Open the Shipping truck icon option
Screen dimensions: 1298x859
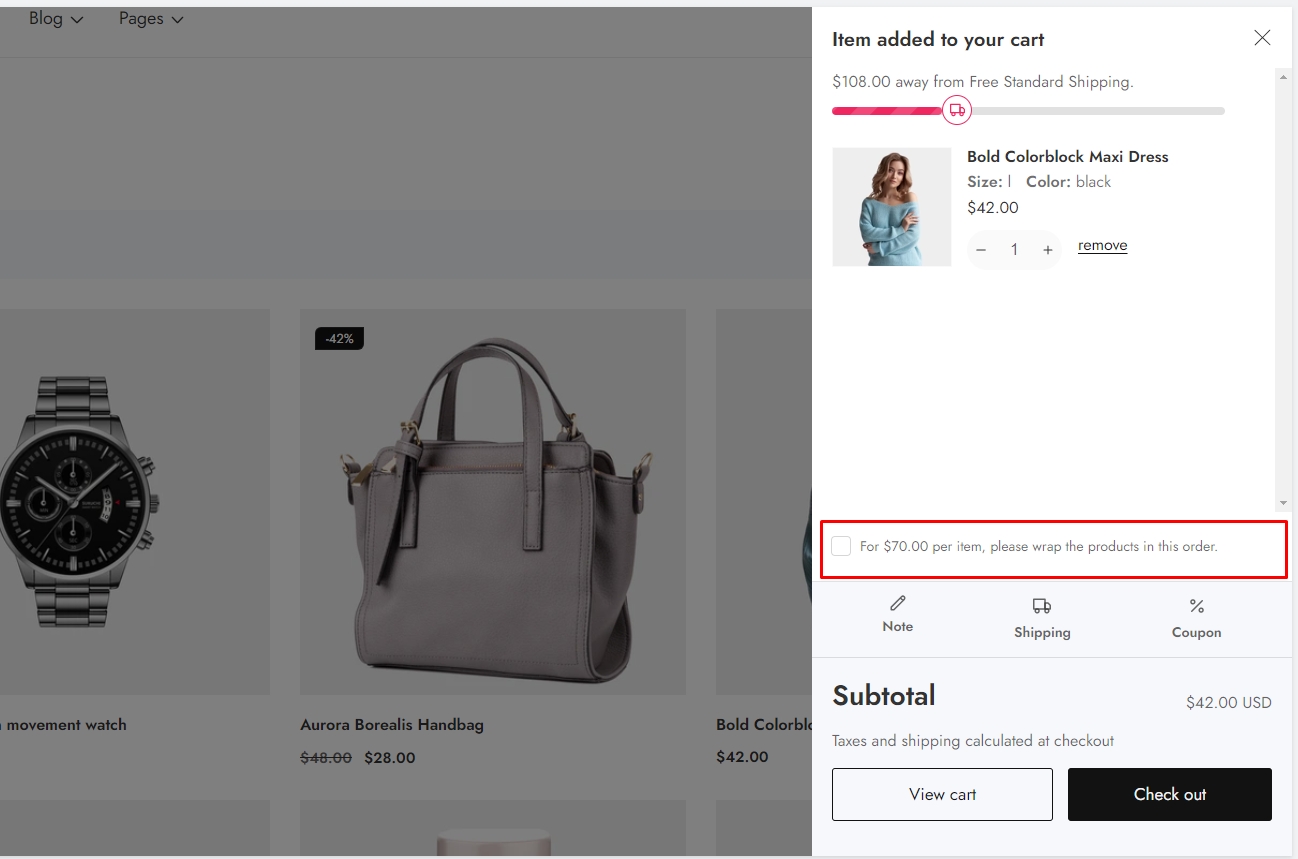click(1041, 606)
